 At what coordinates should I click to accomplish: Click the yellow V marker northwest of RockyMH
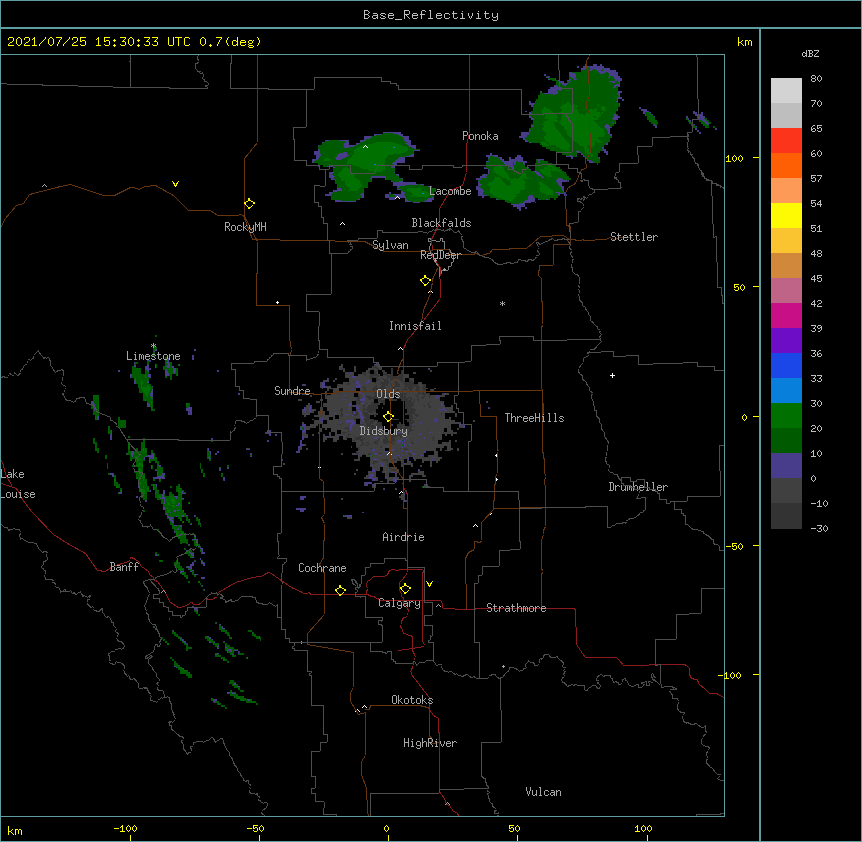[175, 184]
